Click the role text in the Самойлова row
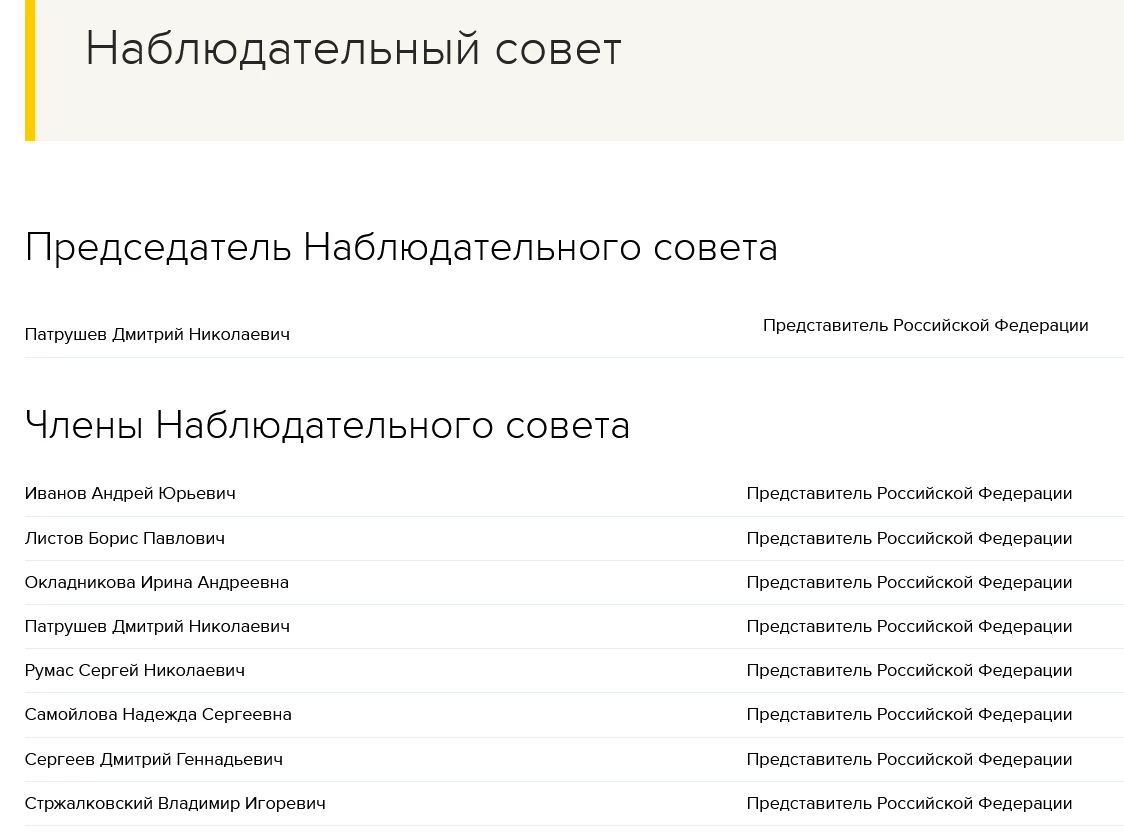This screenshot has width=1124, height=832. pos(909,714)
